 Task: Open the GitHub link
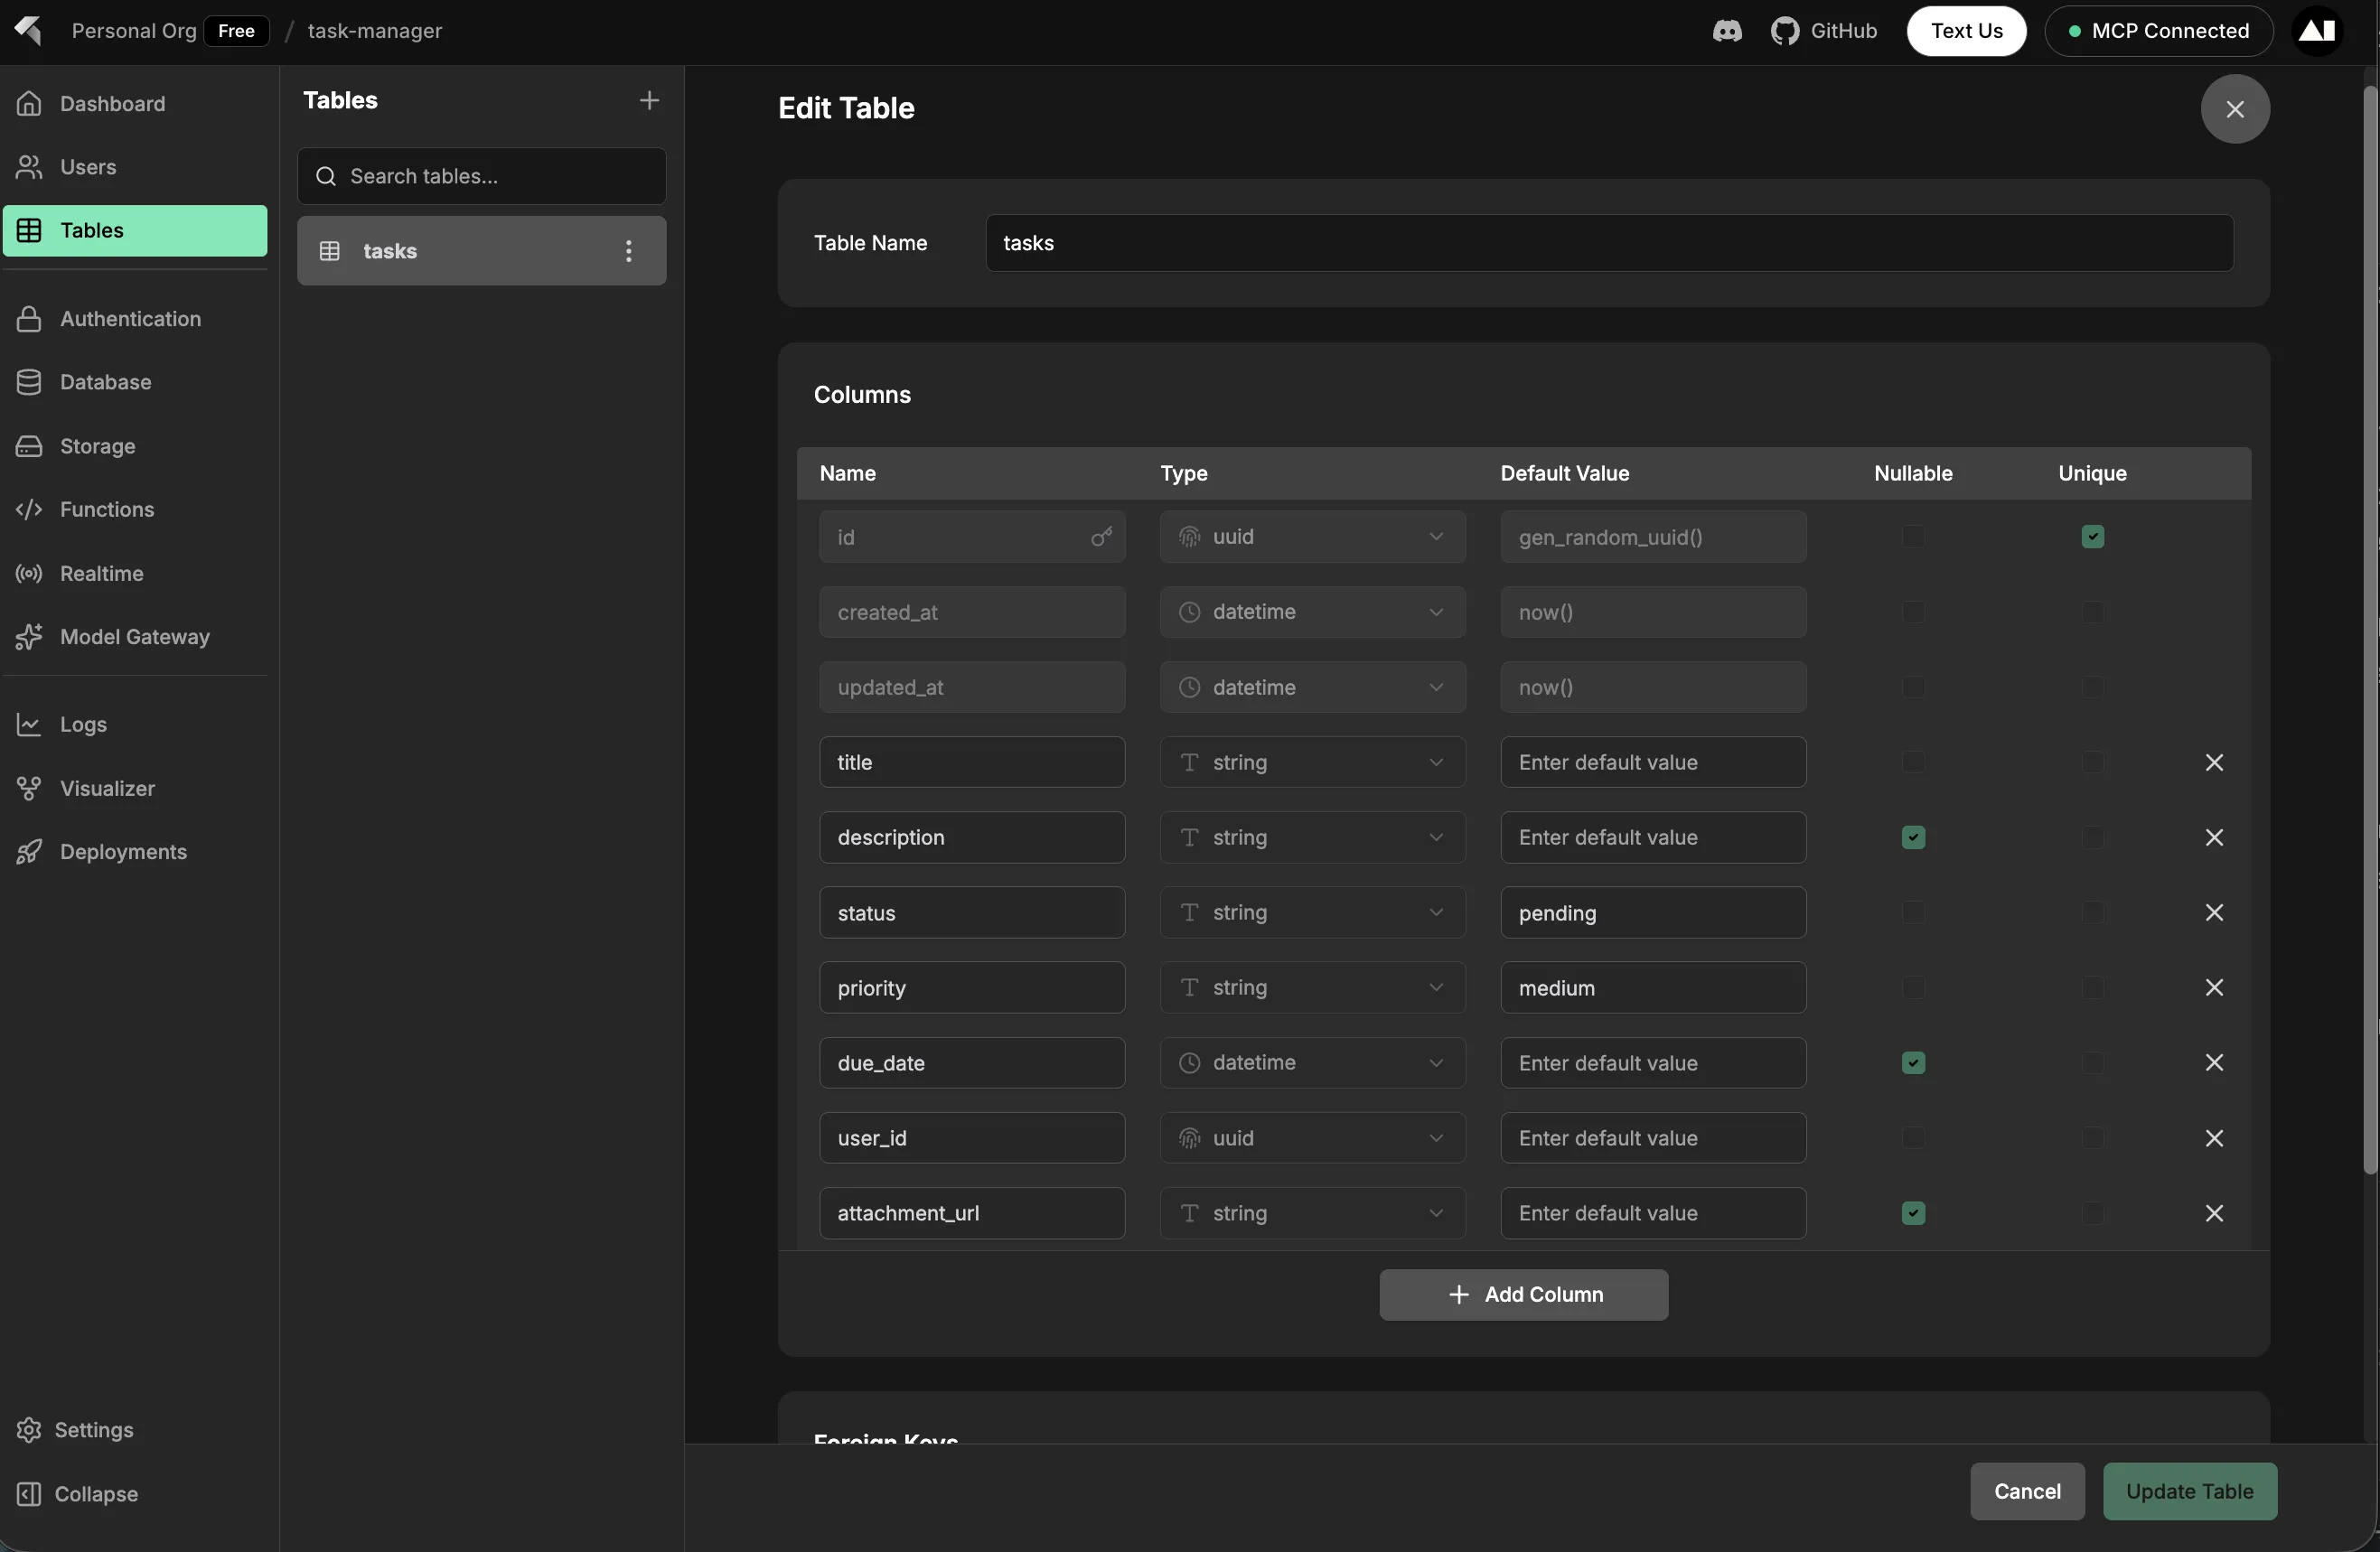point(1824,31)
